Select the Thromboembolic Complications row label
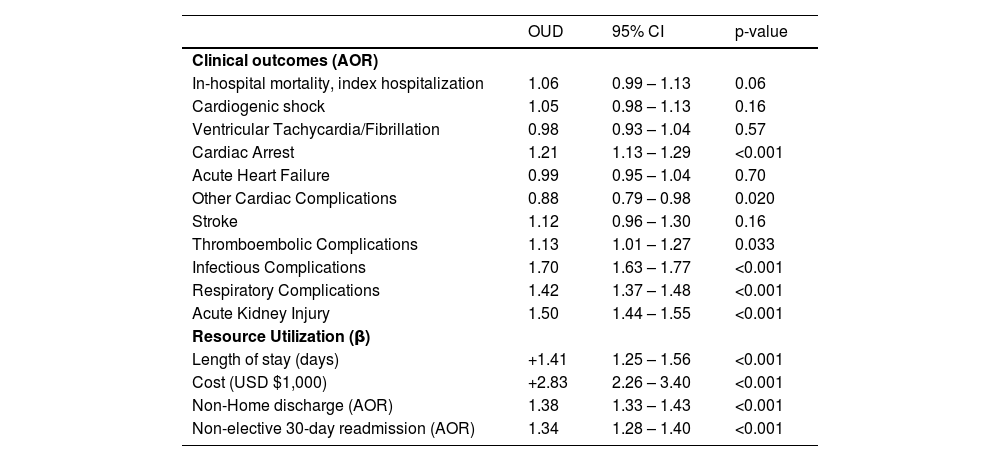Viewport: 1000px width, 461px height. tap(304, 244)
